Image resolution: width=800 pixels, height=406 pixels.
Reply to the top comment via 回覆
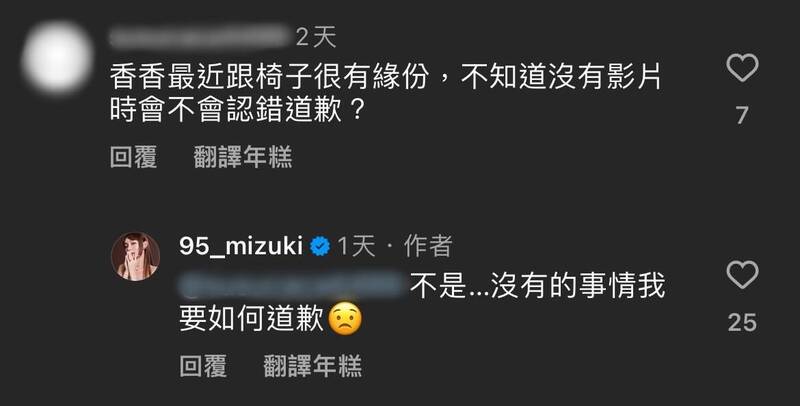(x=134, y=157)
